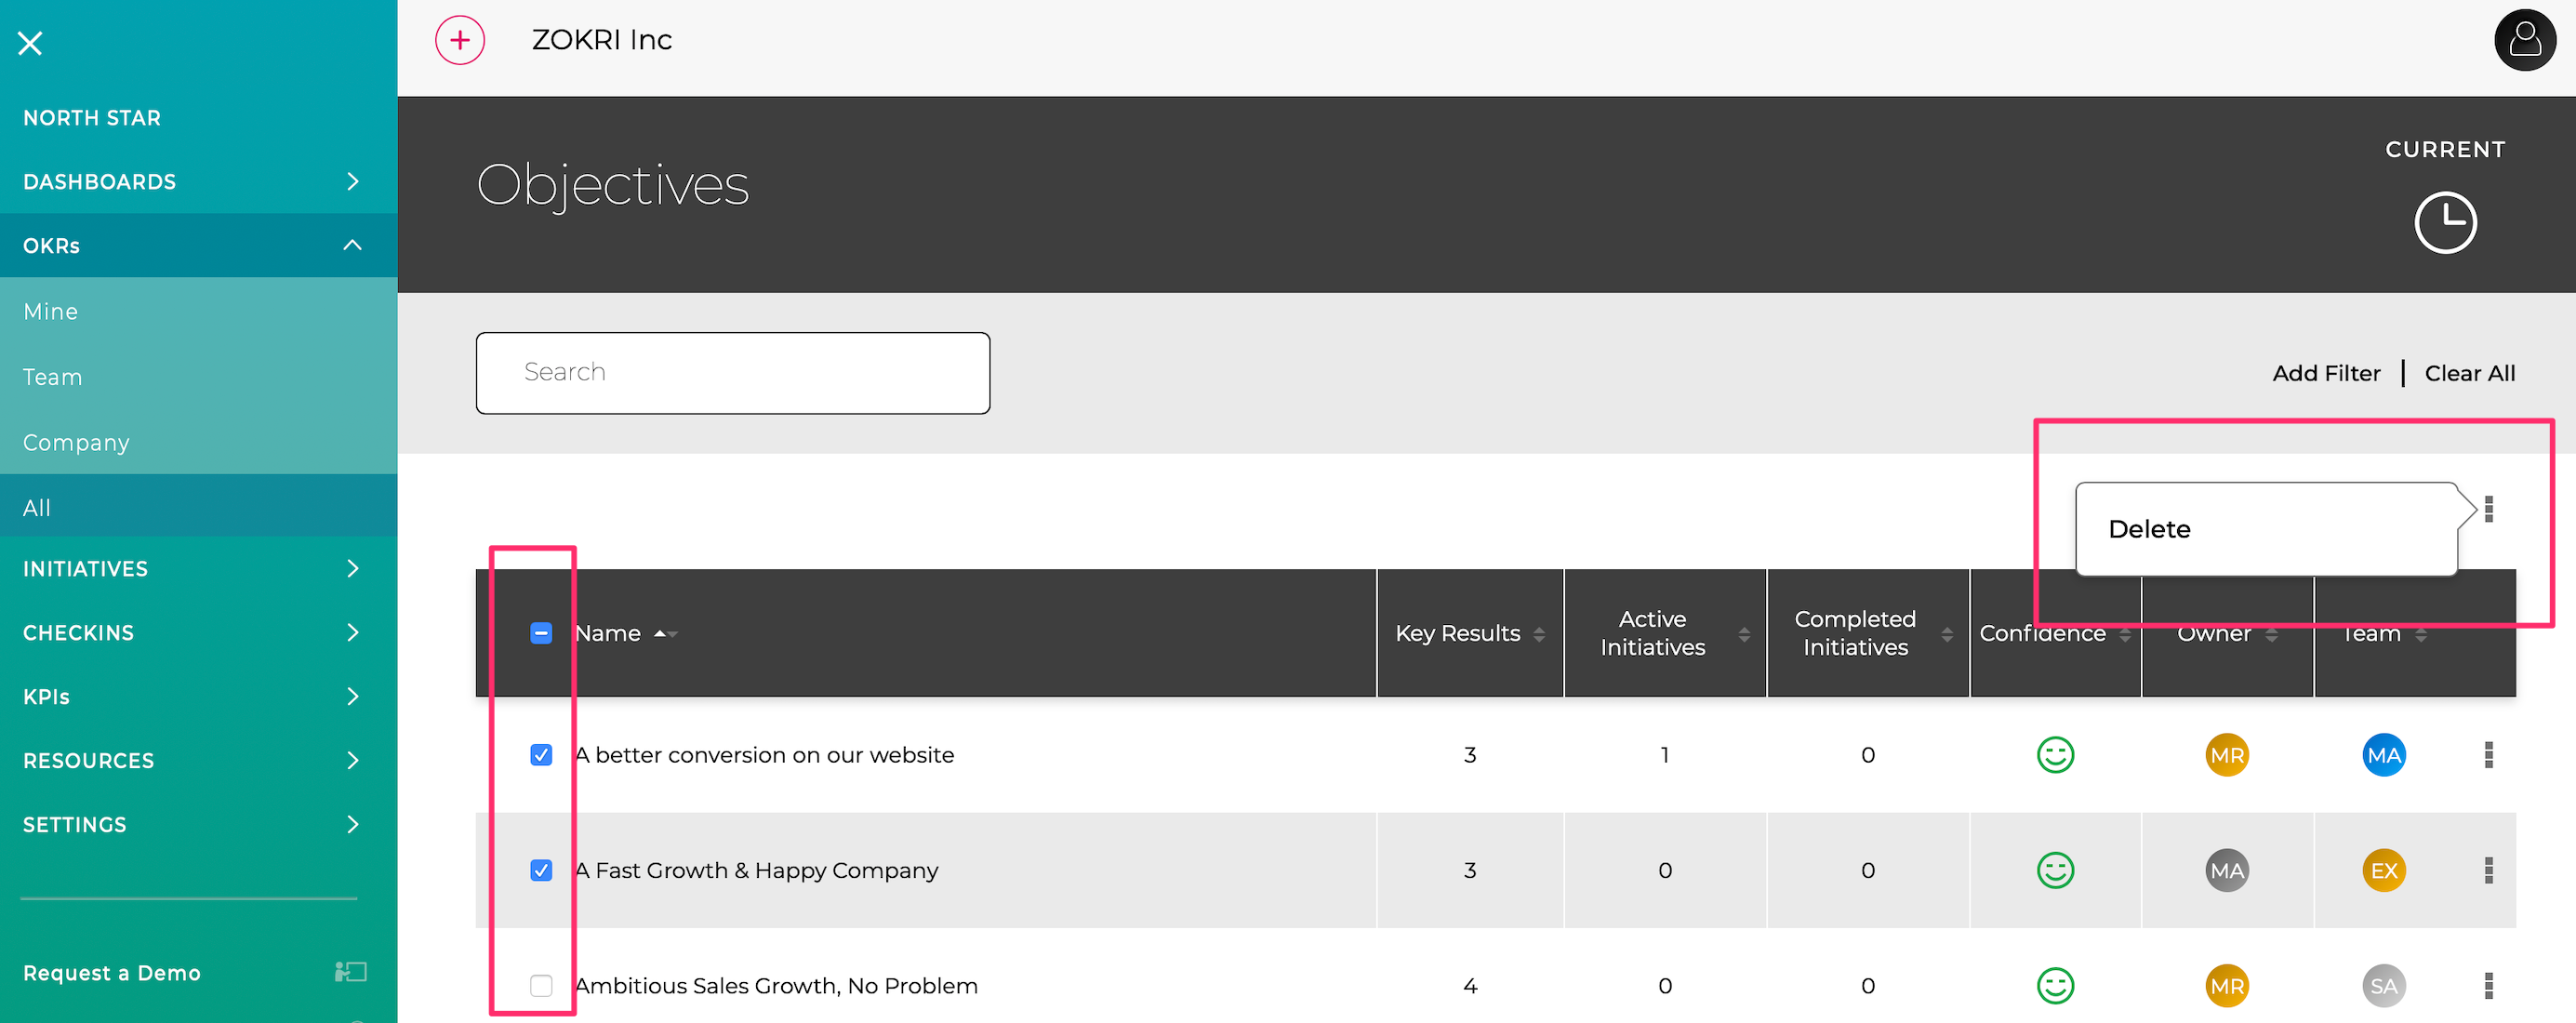The image size is (2576, 1023).
Task: Click Request a Demo link
Action: (112, 972)
